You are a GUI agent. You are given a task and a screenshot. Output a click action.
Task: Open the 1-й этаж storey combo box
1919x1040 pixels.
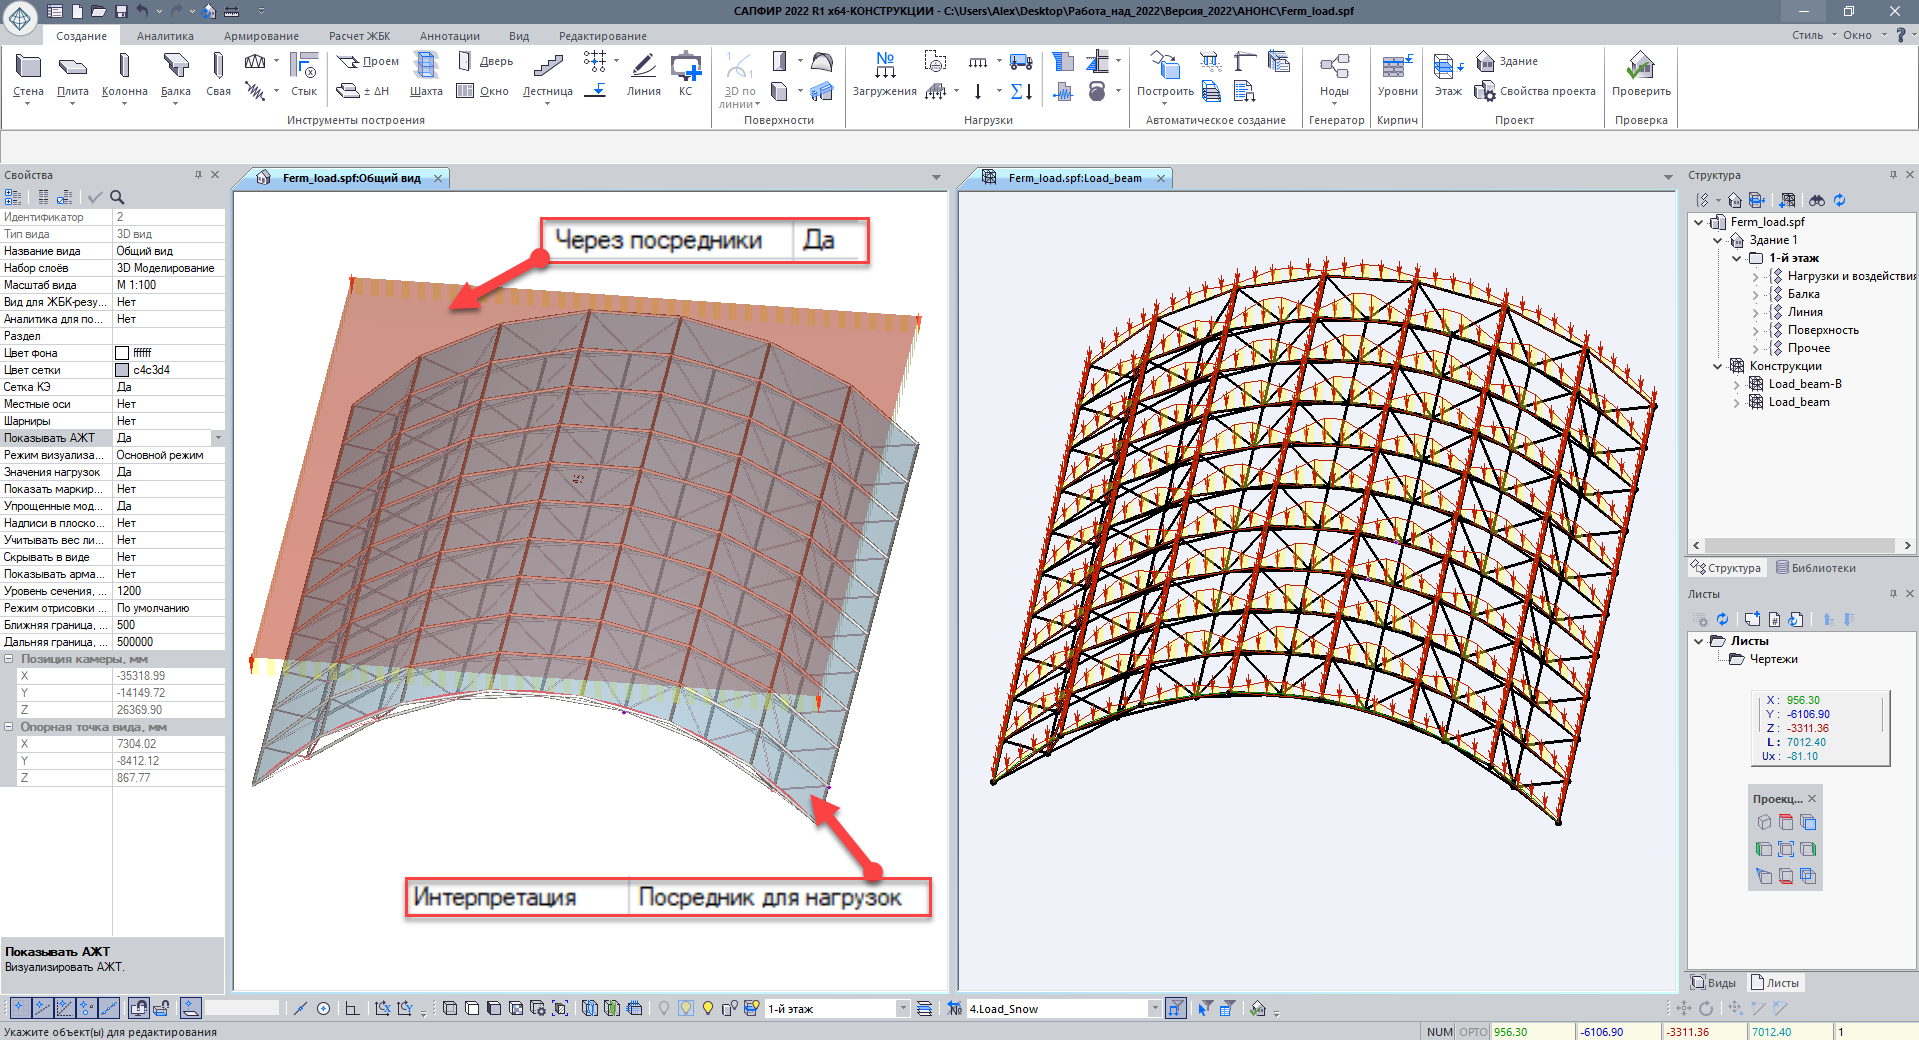point(902,1009)
